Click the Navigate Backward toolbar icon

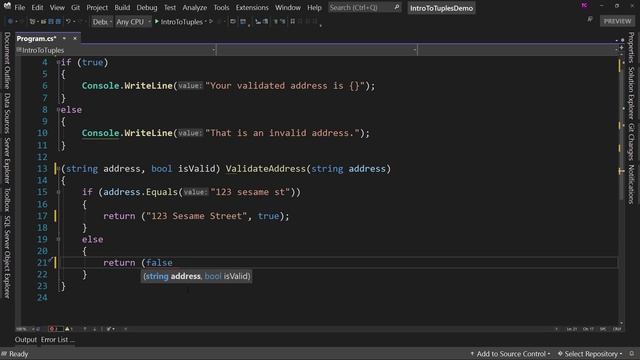[10, 21]
